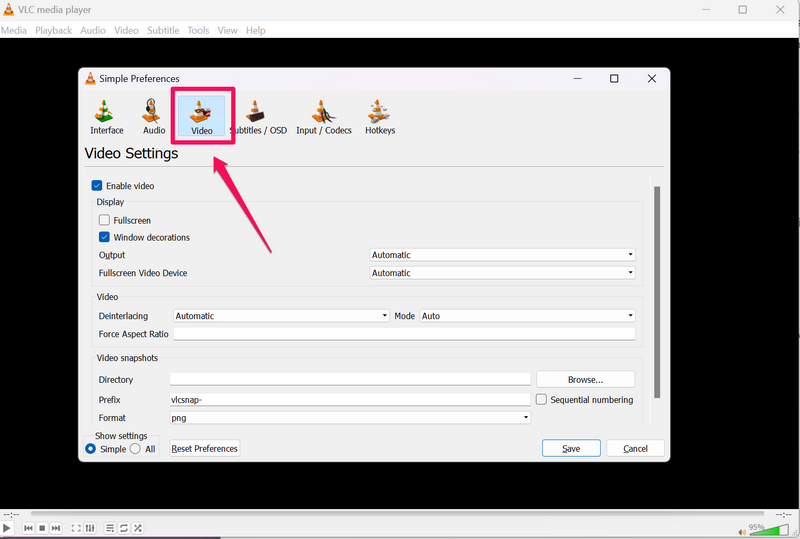800x539 pixels.
Task: Click Reset Preferences
Action: click(x=205, y=448)
